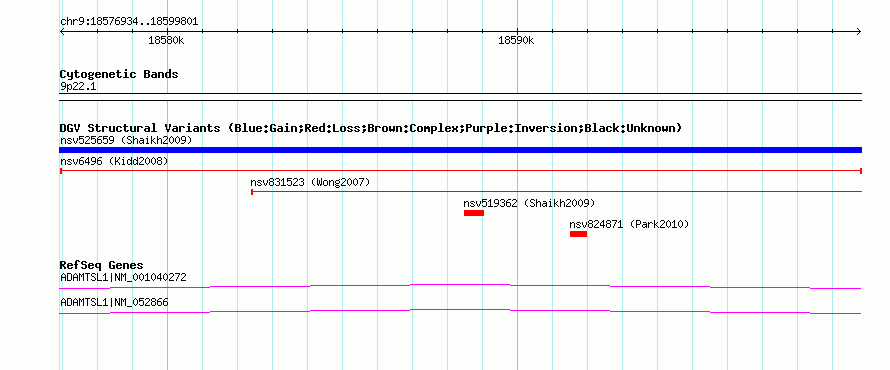Open the nsv831523 (Wong2007) variant label
This screenshot has width=890, height=370.
point(310,182)
